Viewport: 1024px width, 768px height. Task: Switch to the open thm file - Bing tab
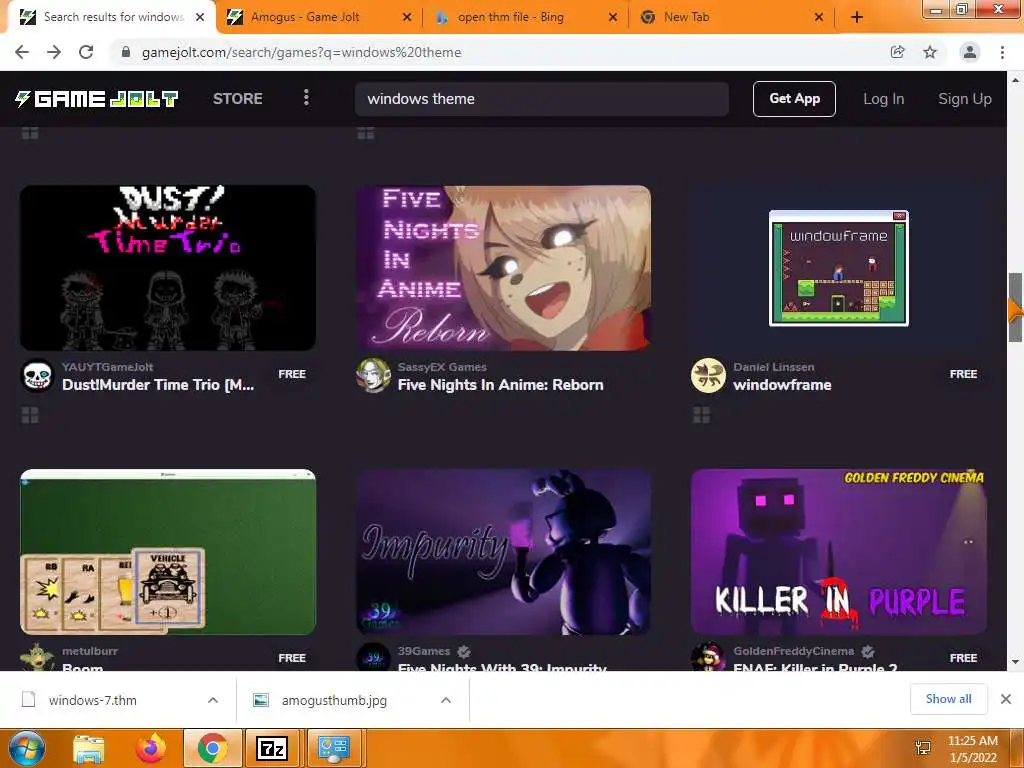pos(525,17)
